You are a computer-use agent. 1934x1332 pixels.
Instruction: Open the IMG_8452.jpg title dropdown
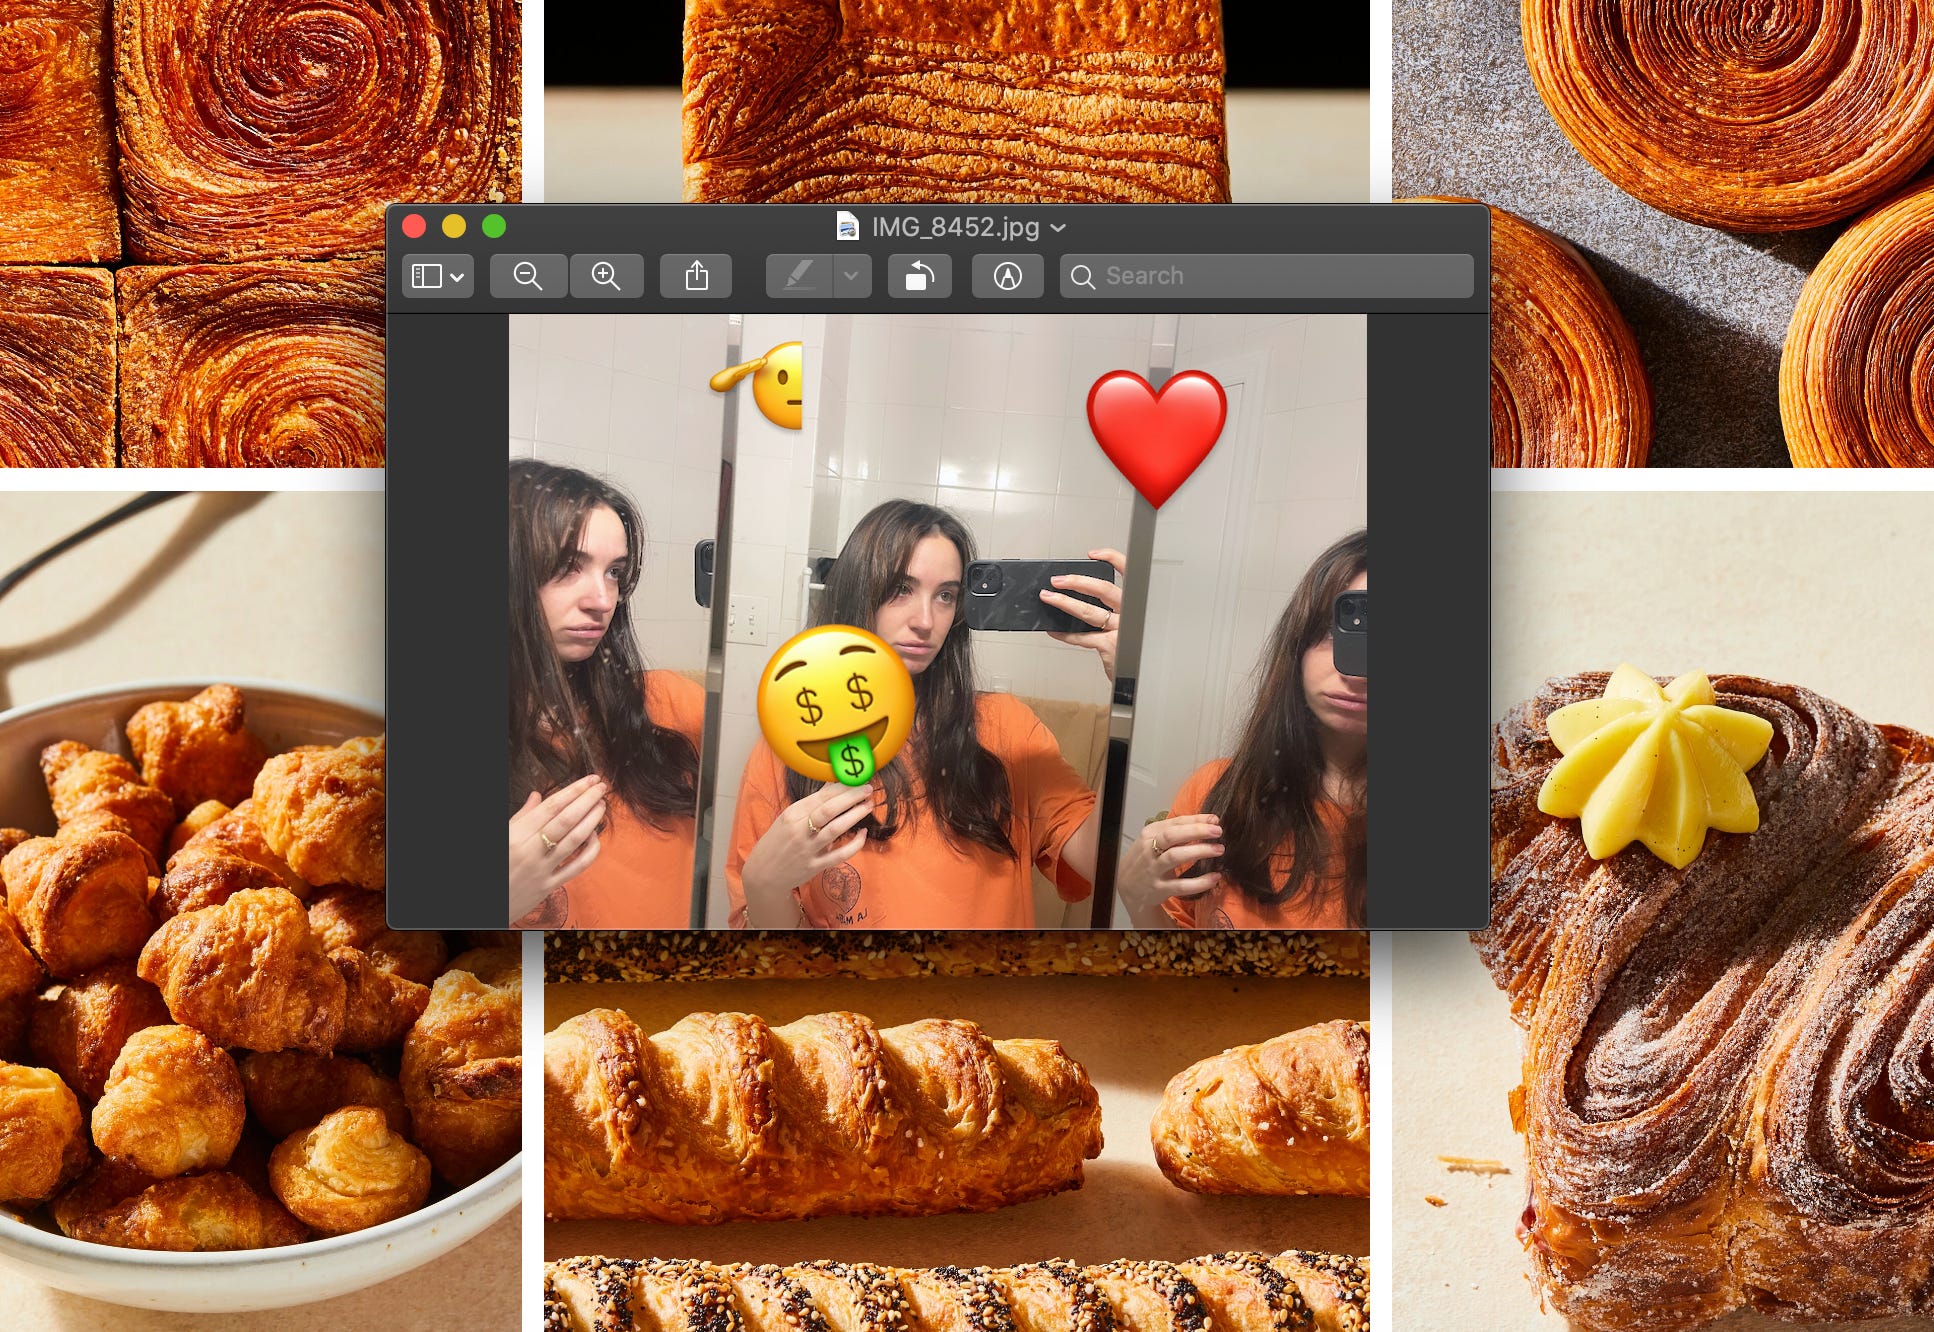click(1058, 228)
